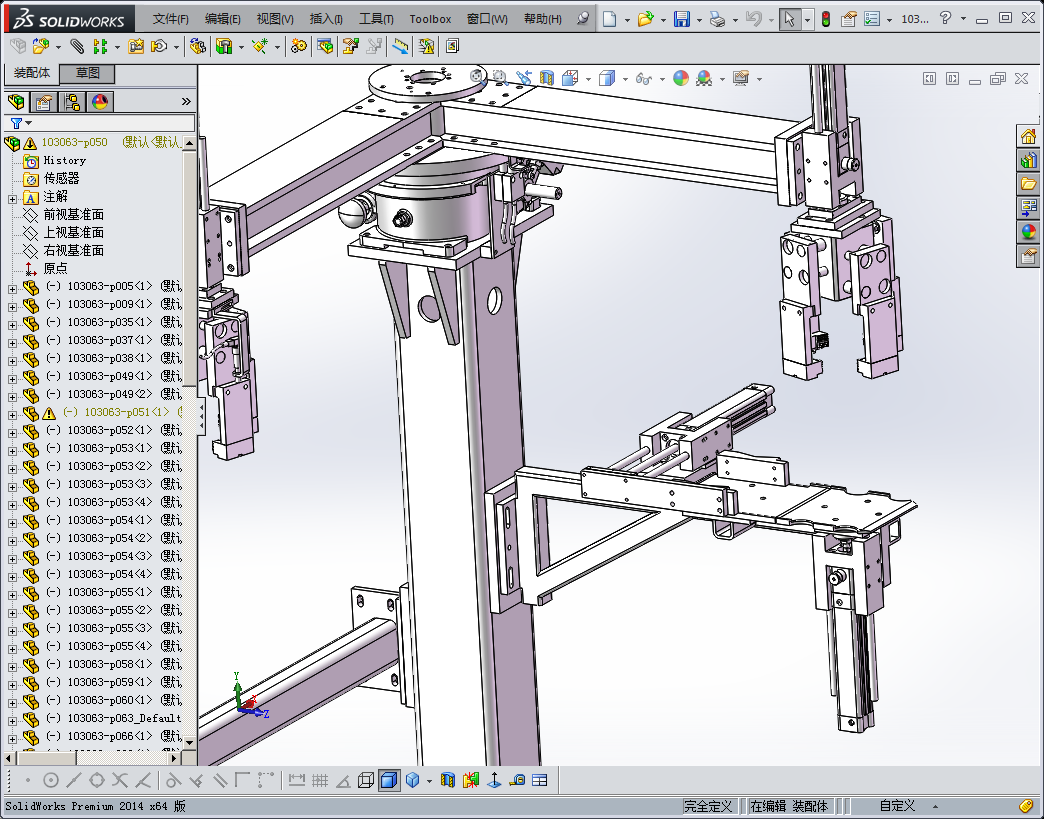Open the Design Library task pane icon
This screenshot has height=819, width=1044.
1028,160
